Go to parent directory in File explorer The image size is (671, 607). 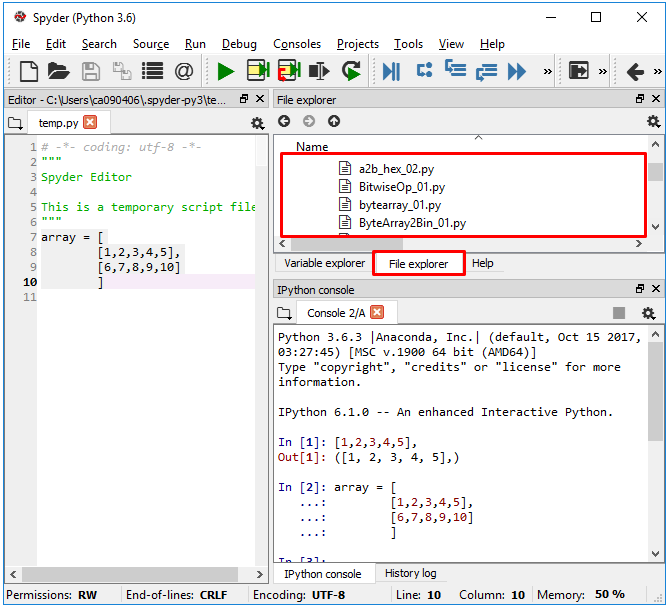pos(334,122)
